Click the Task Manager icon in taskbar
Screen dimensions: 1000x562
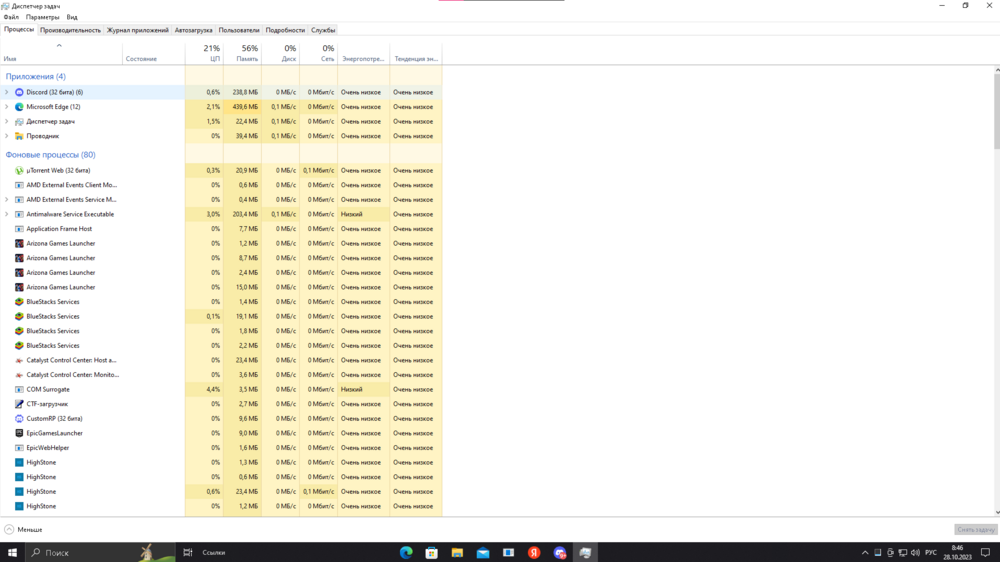pos(585,552)
